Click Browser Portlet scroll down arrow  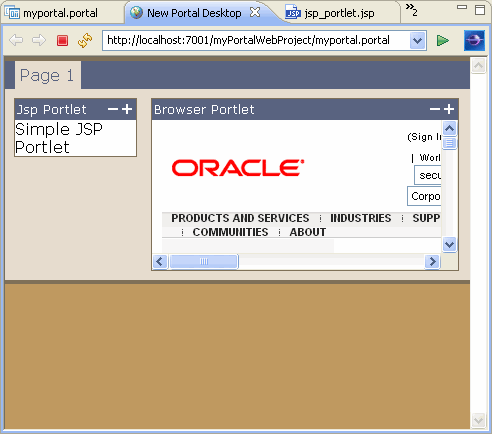pos(450,245)
